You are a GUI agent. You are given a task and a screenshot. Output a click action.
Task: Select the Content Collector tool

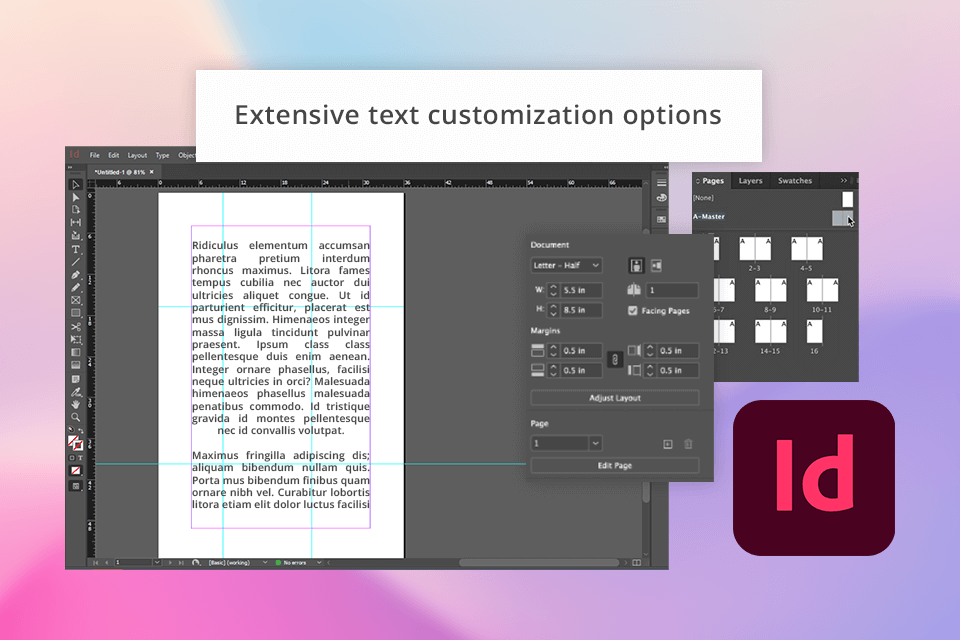[x=75, y=235]
